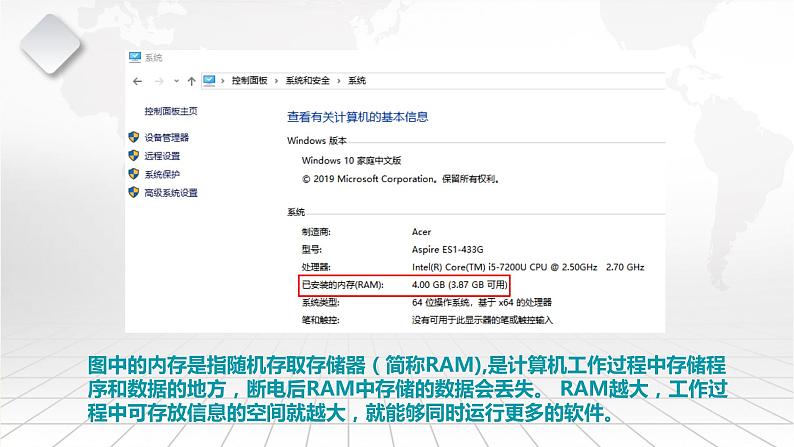794x447 pixels.
Task: Click the forward navigation arrow
Action: coord(159,81)
